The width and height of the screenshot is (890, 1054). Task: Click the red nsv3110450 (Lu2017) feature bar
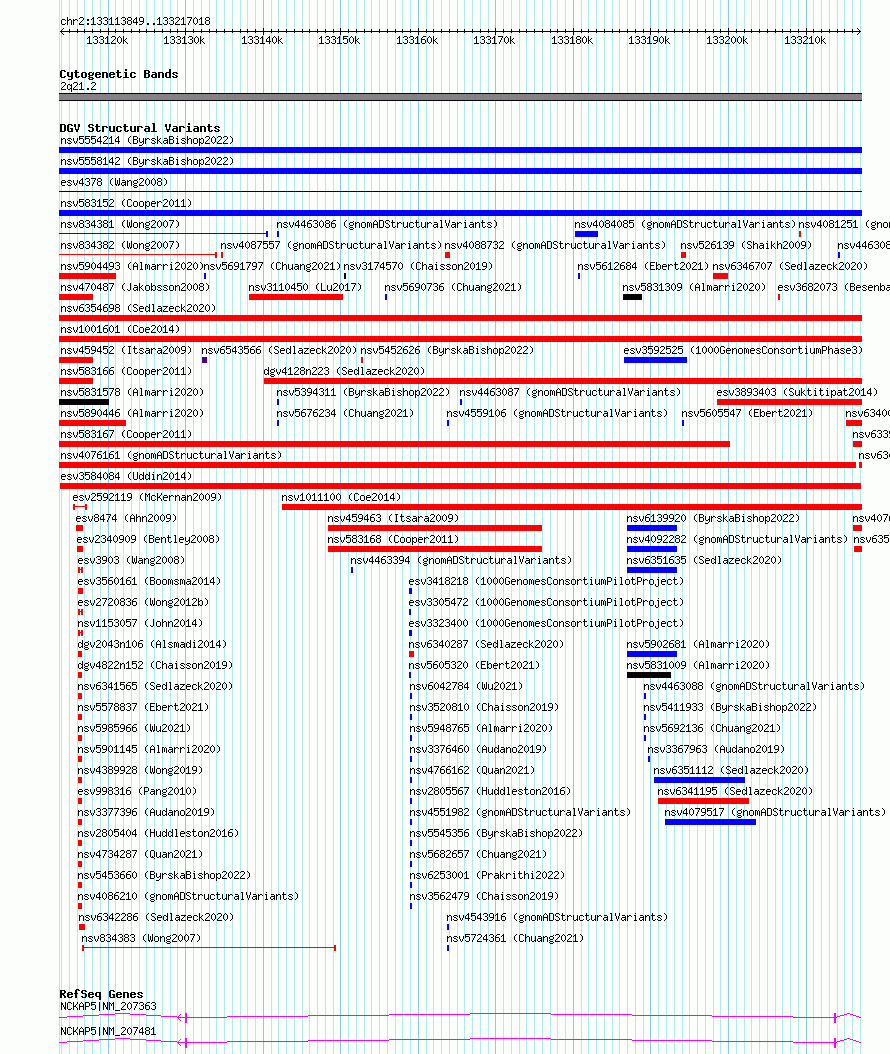click(x=296, y=297)
